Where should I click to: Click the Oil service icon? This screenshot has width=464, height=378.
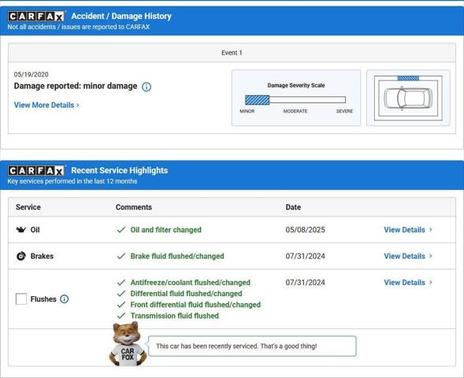pyautogui.click(x=21, y=229)
